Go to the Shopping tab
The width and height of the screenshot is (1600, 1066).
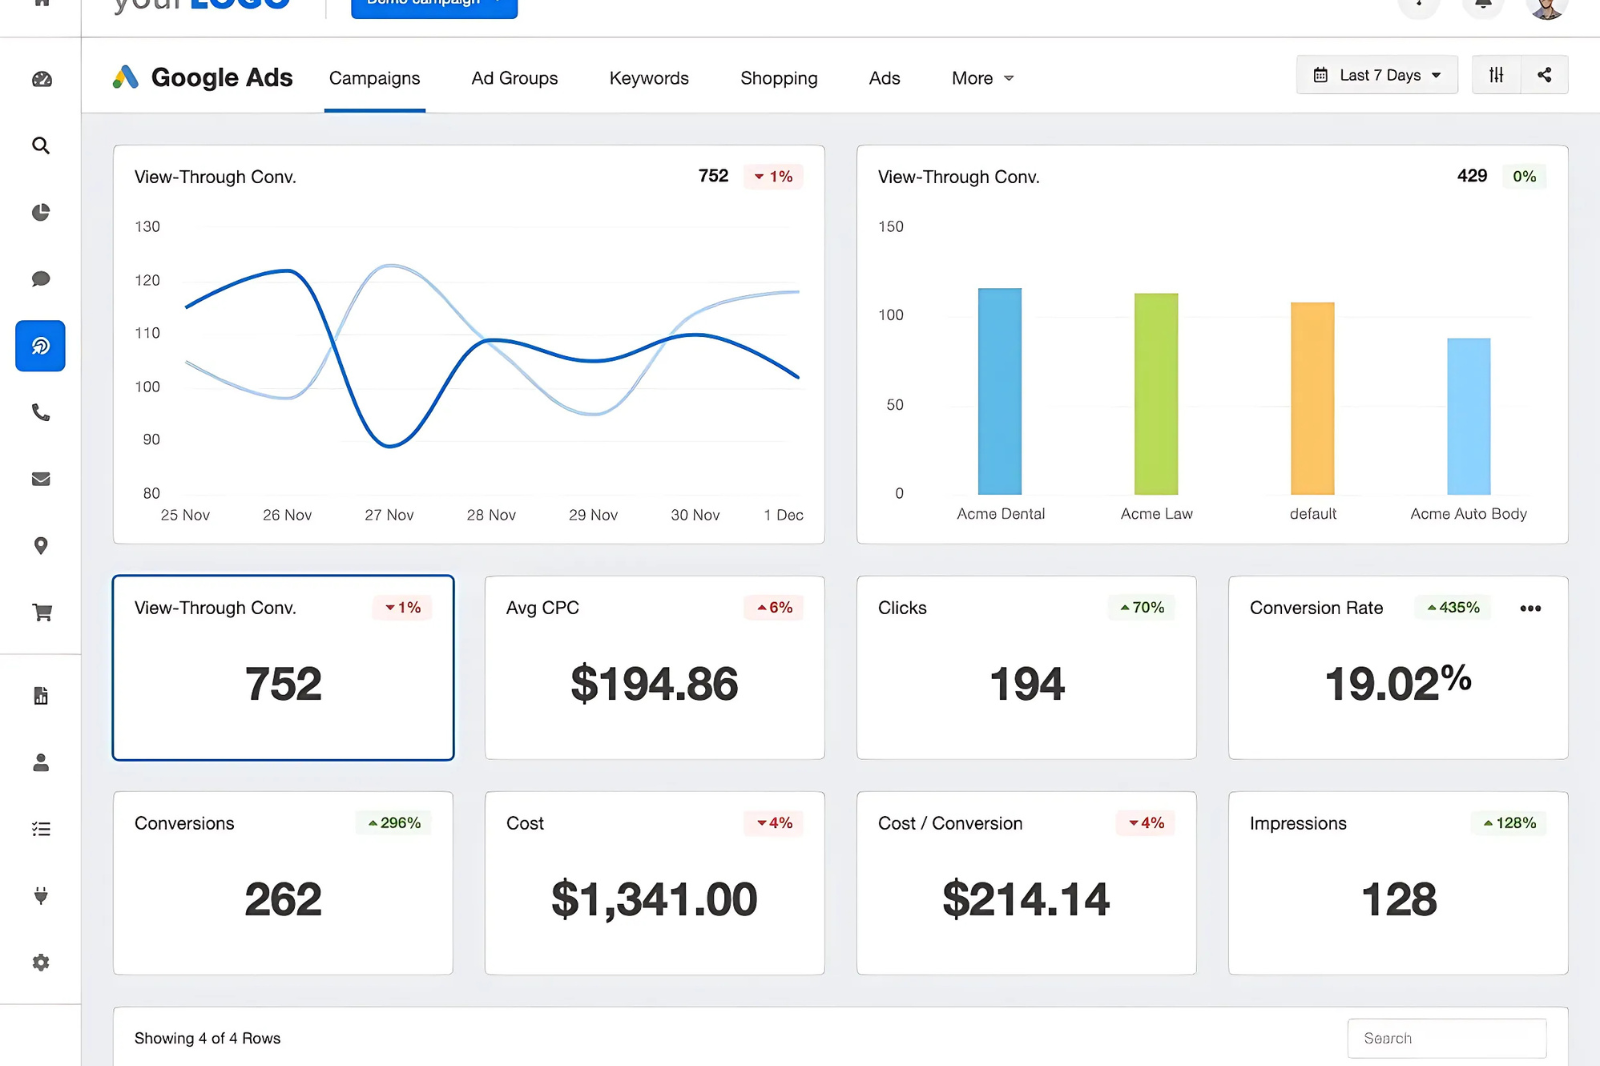point(778,78)
